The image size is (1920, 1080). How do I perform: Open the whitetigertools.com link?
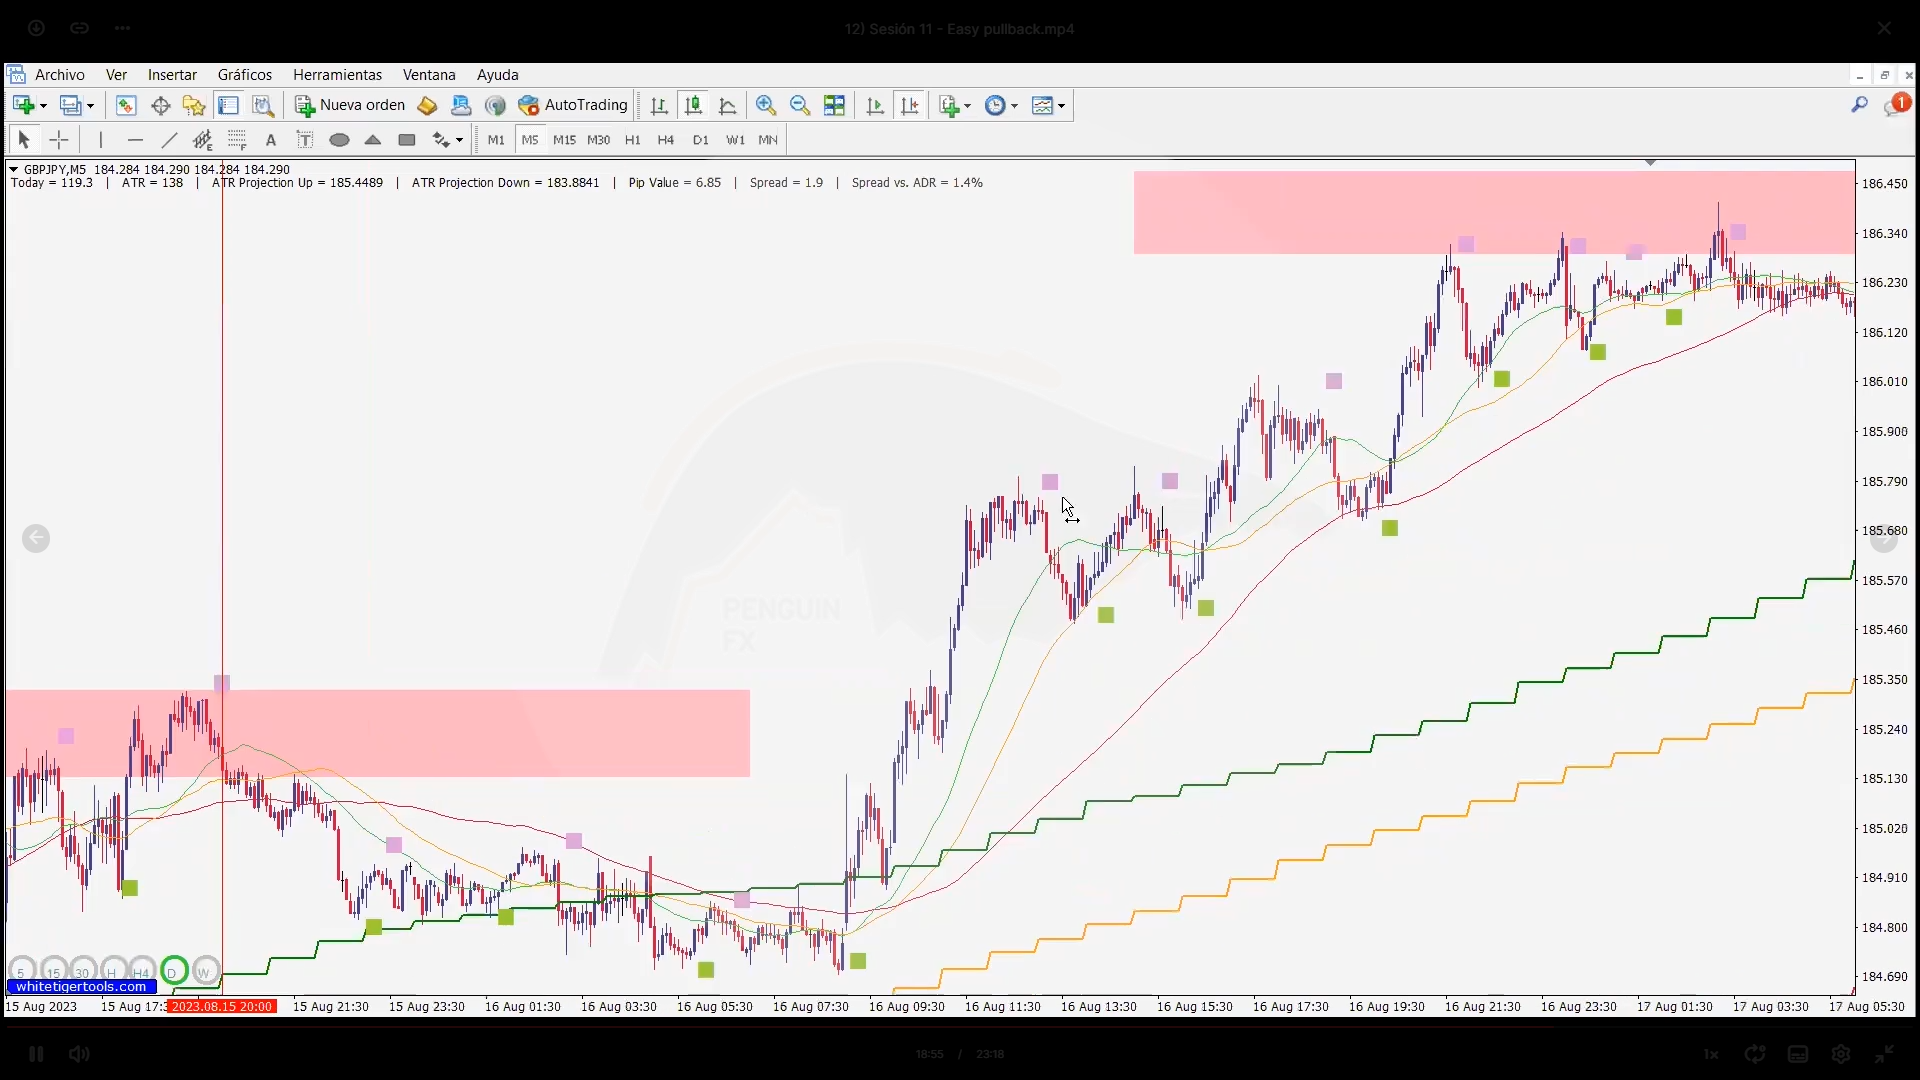(81, 987)
